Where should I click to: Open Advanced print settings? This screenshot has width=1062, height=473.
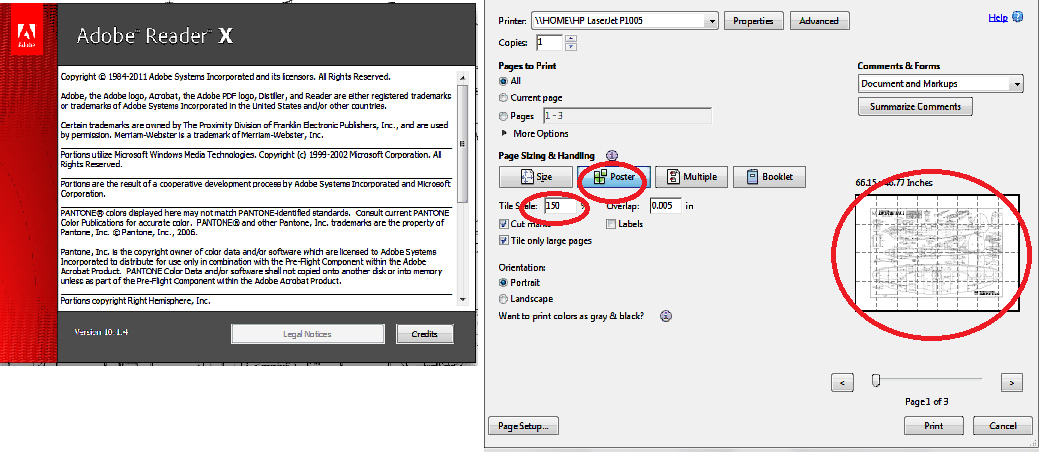click(819, 21)
